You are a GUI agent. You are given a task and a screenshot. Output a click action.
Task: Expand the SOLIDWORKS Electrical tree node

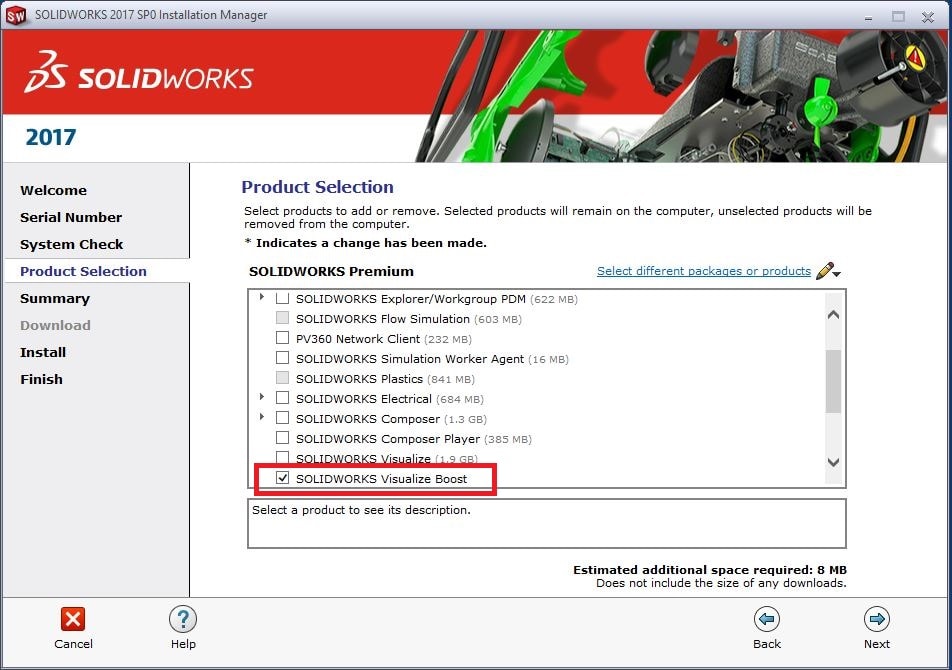[x=262, y=397]
